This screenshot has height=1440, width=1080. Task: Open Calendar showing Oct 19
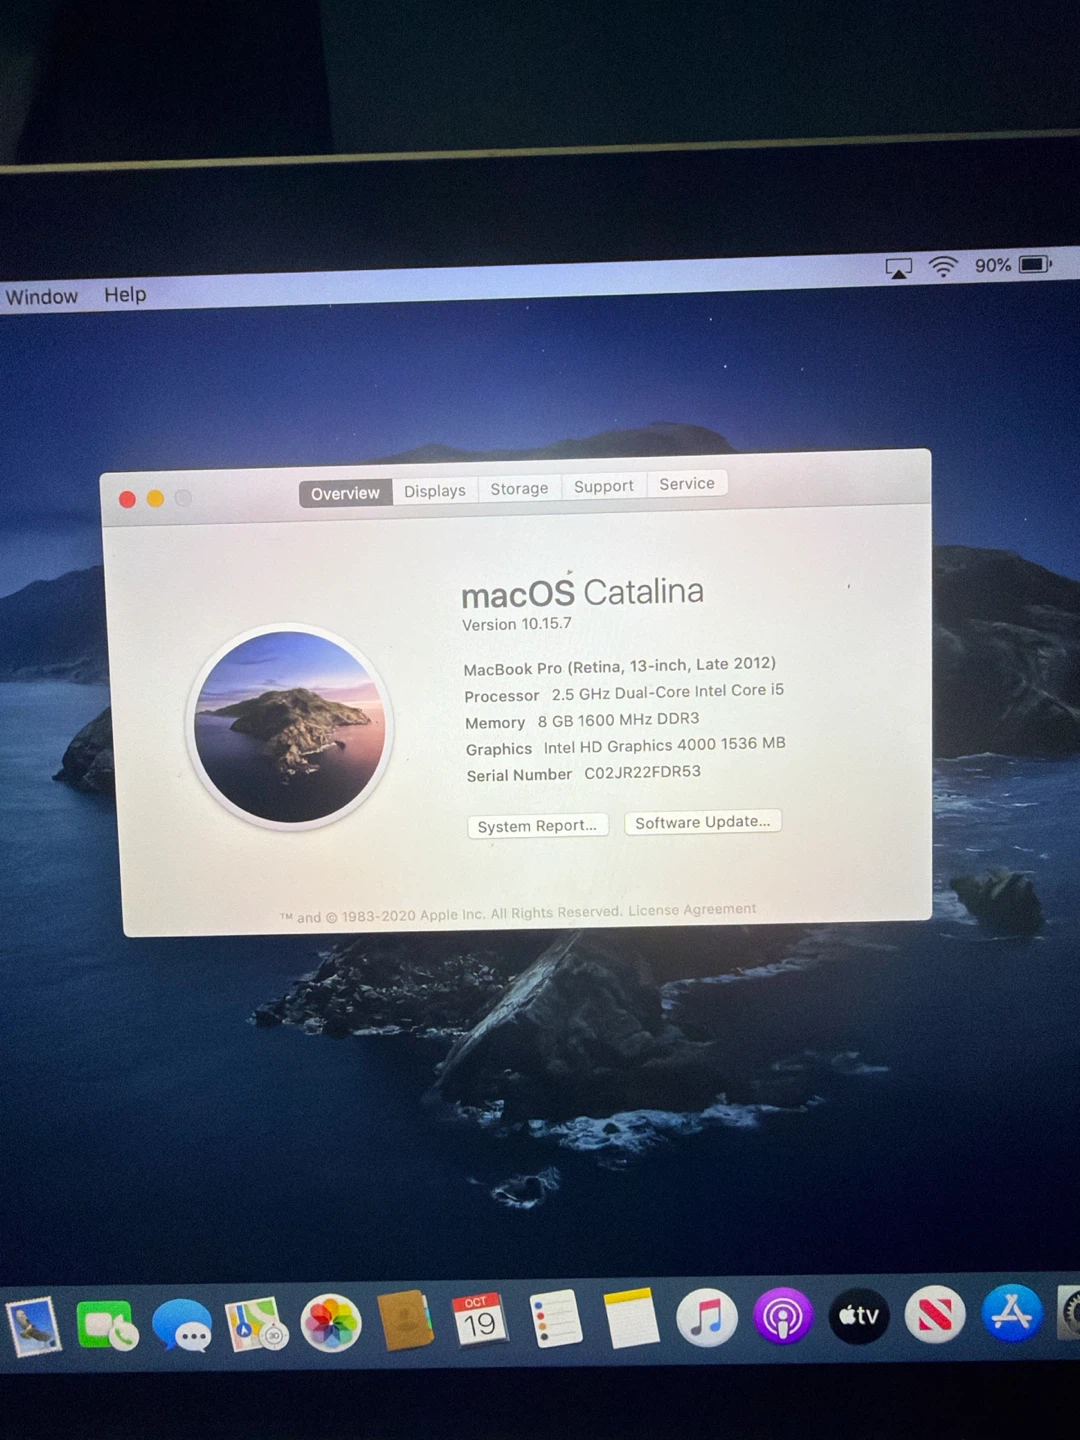(480, 1320)
